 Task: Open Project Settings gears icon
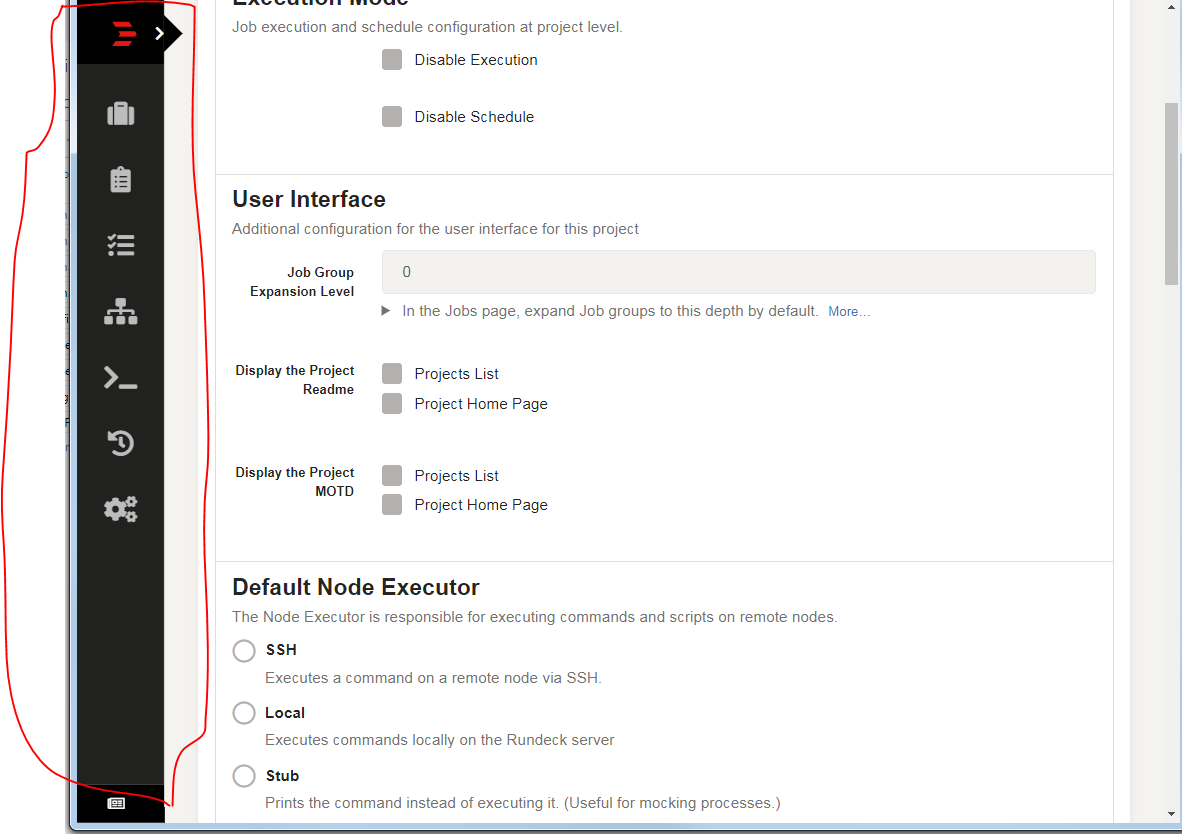click(121, 509)
